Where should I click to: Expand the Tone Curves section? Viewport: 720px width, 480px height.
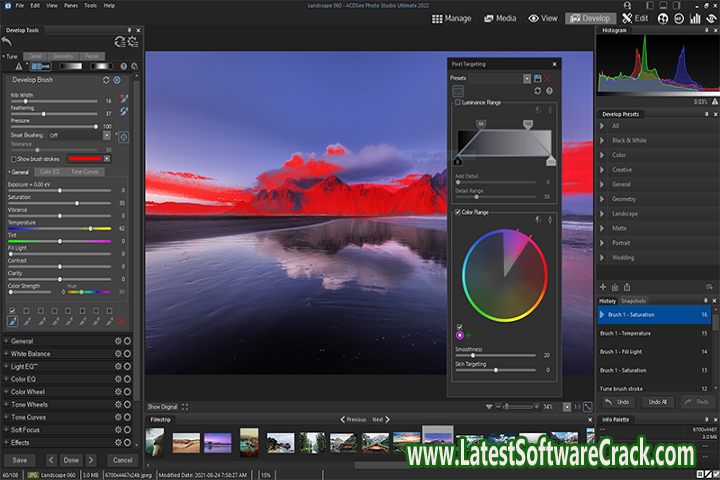pyautogui.click(x=6, y=417)
